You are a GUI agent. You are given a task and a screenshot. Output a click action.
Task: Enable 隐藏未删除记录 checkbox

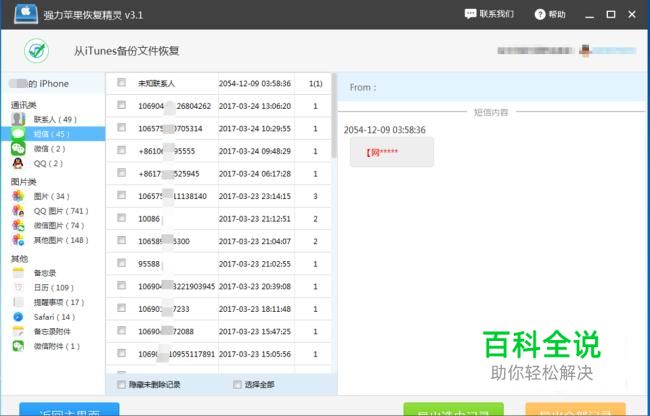pos(121,385)
